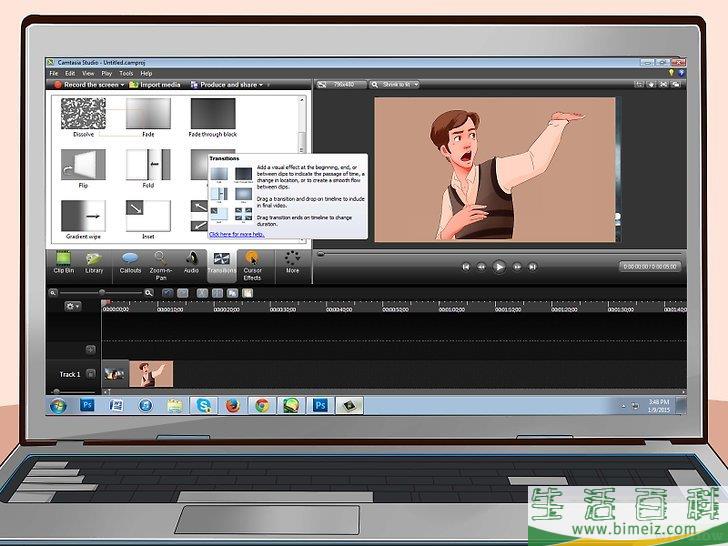Open the View menu

click(88, 73)
